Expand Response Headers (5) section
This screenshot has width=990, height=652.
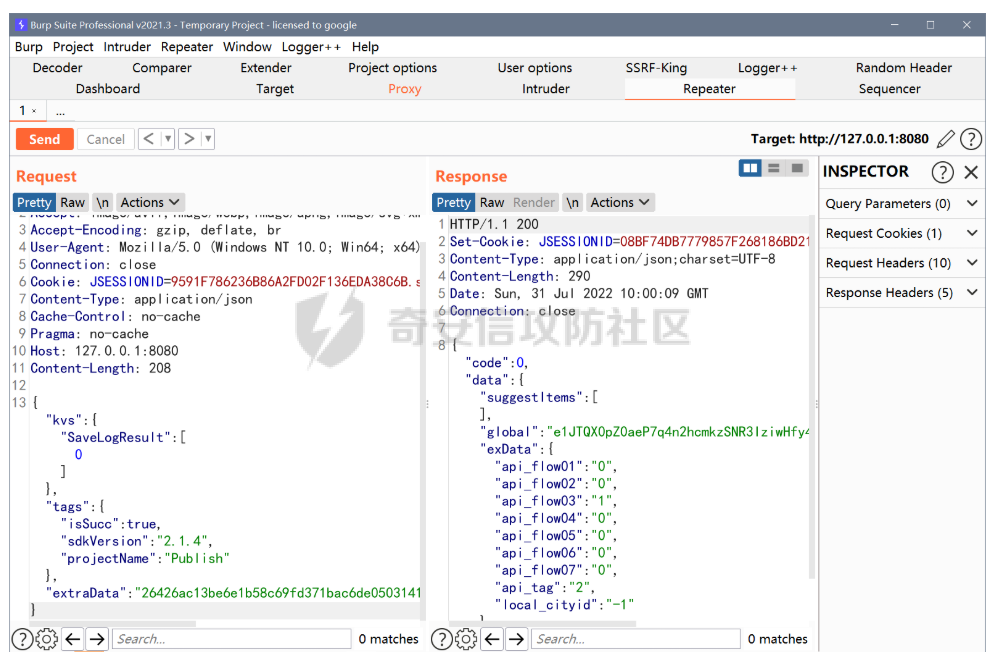(x=902, y=292)
